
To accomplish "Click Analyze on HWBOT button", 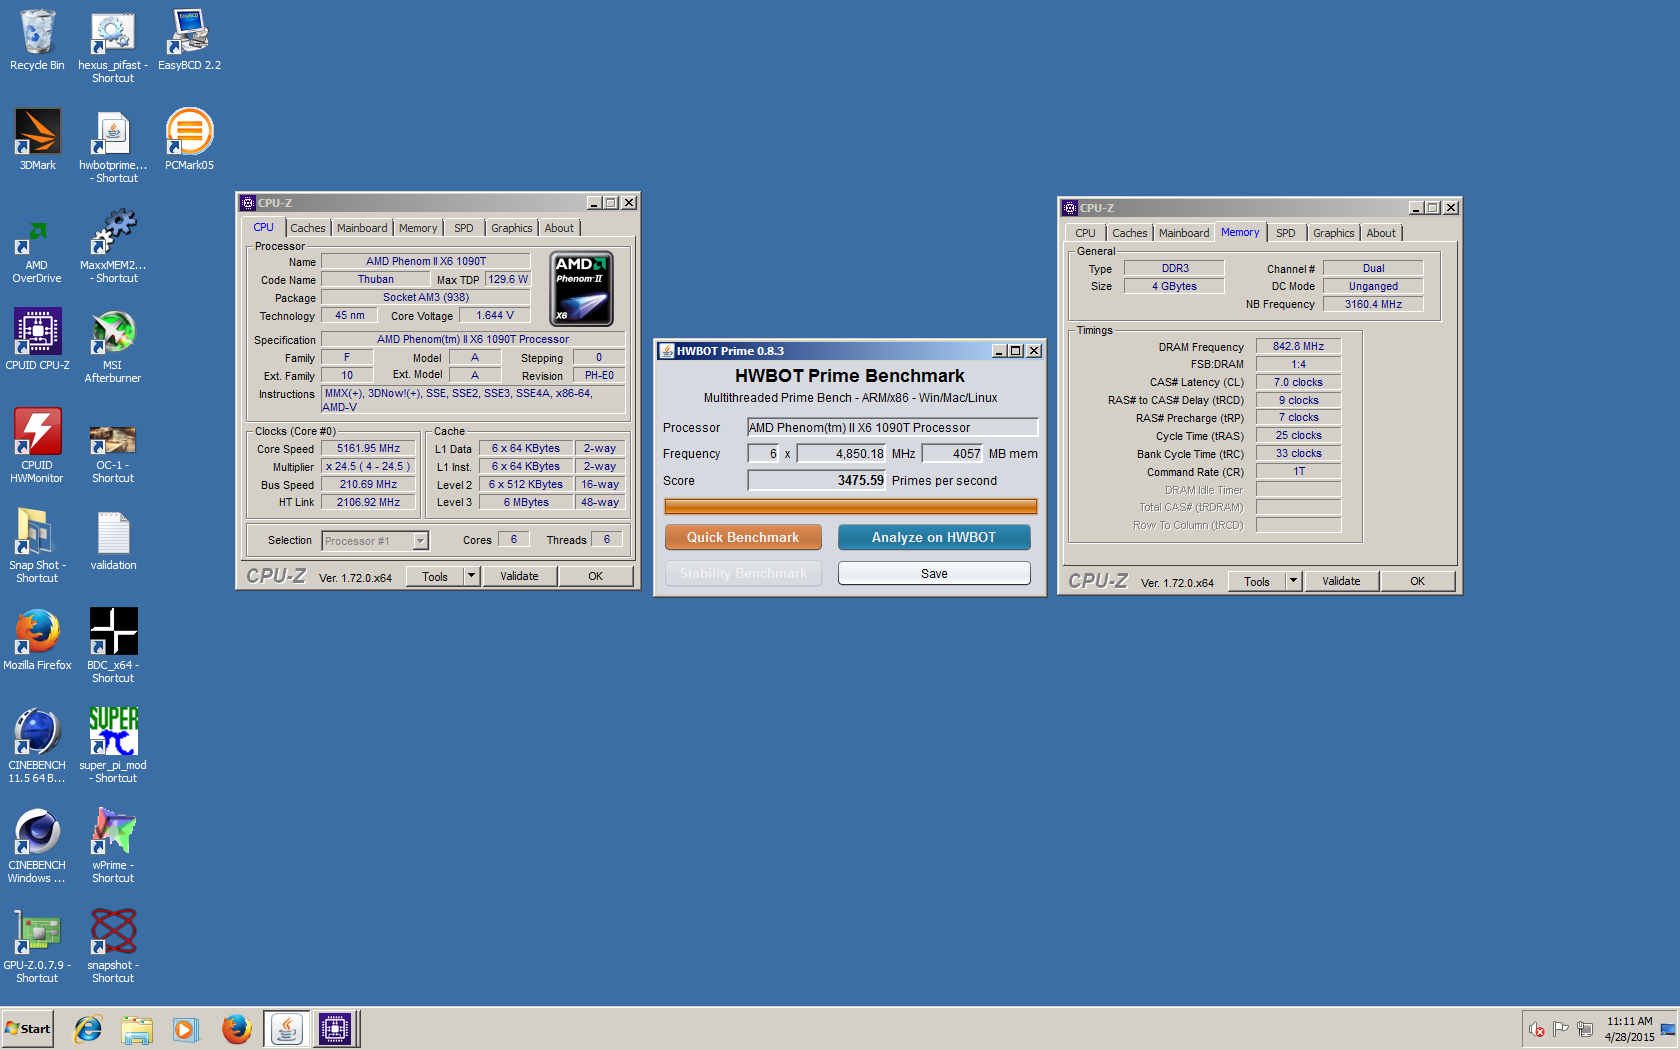I will coord(934,537).
